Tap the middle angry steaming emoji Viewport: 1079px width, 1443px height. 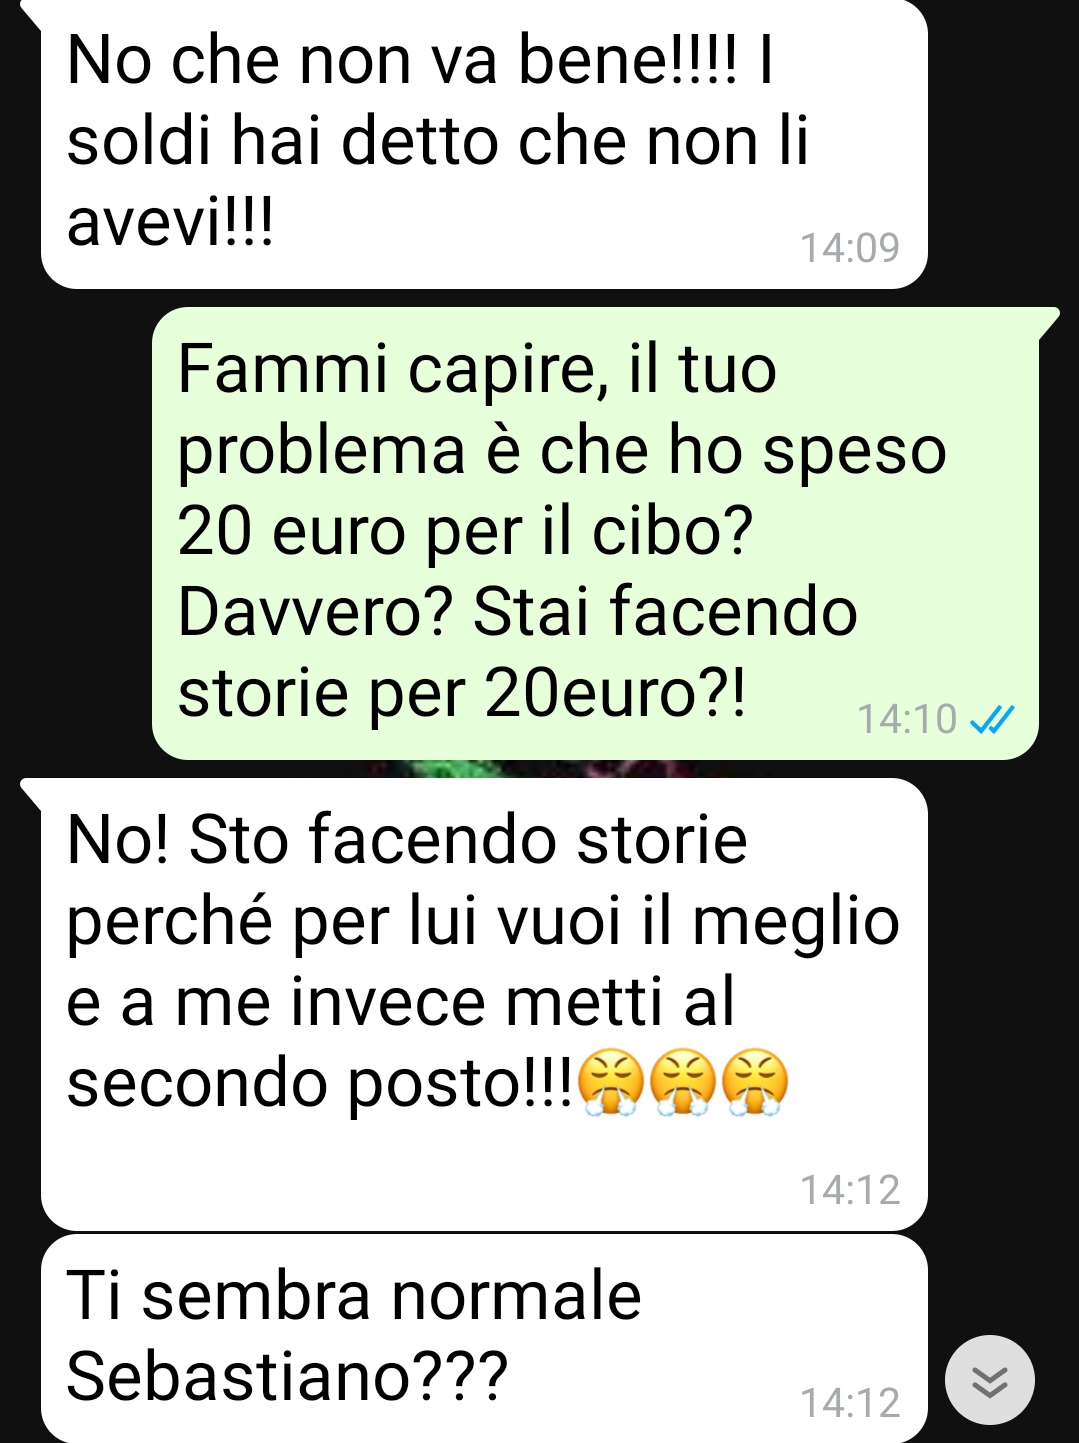[x=684, y=1083]
